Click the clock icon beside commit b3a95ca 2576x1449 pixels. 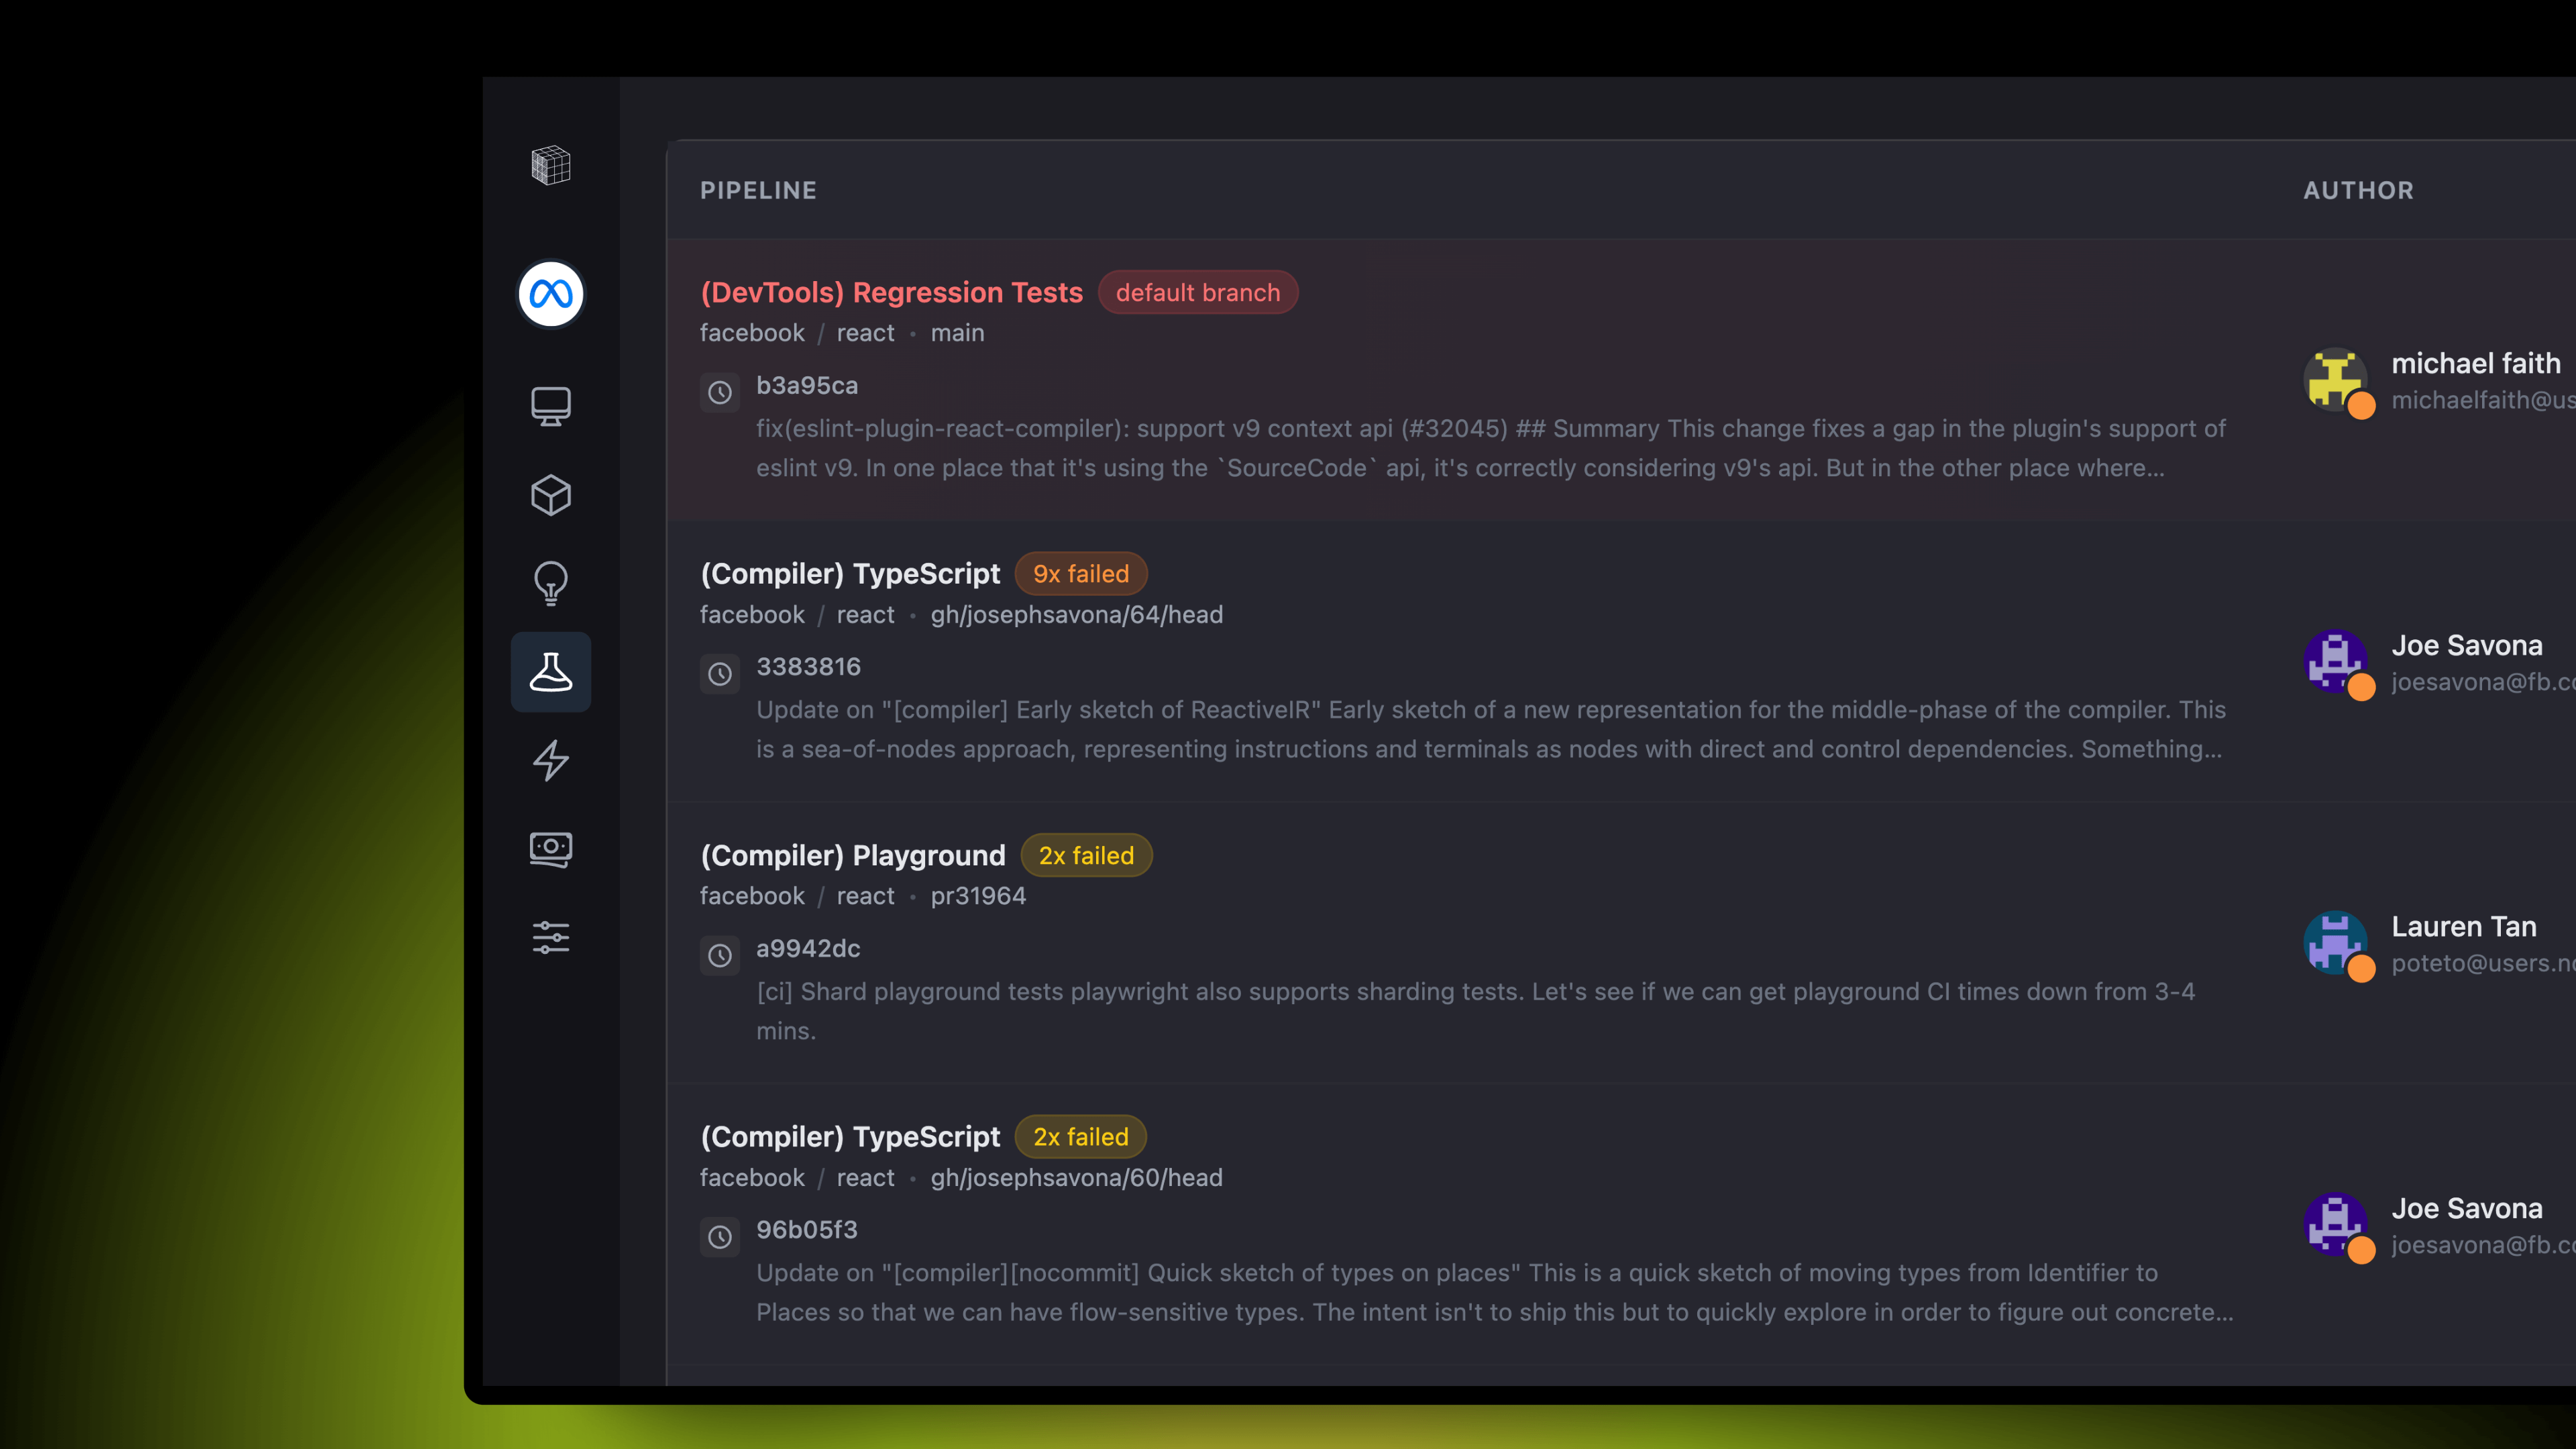(x=719, y=393)
